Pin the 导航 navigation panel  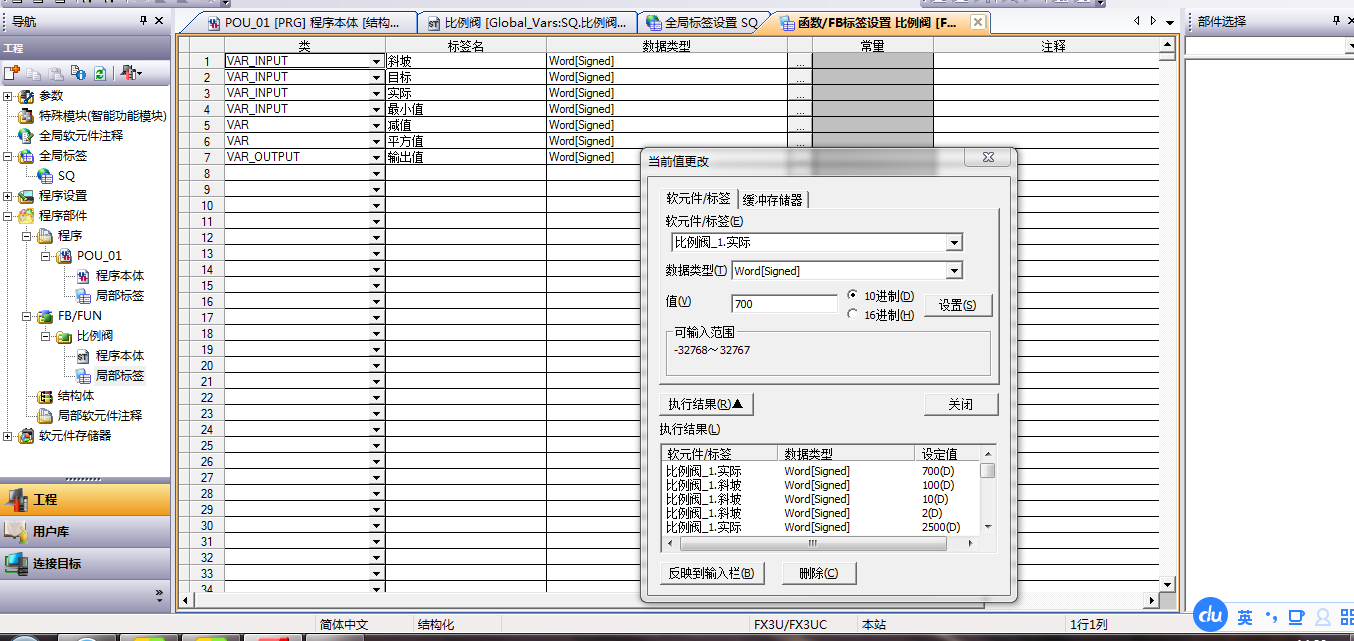144,21
